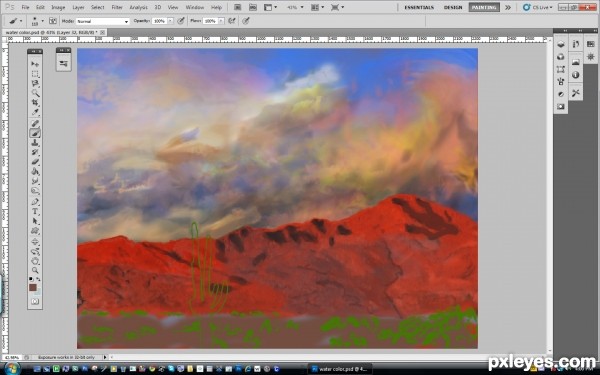Open the Image menu
The image size is (600, 375).
[58, 7]
